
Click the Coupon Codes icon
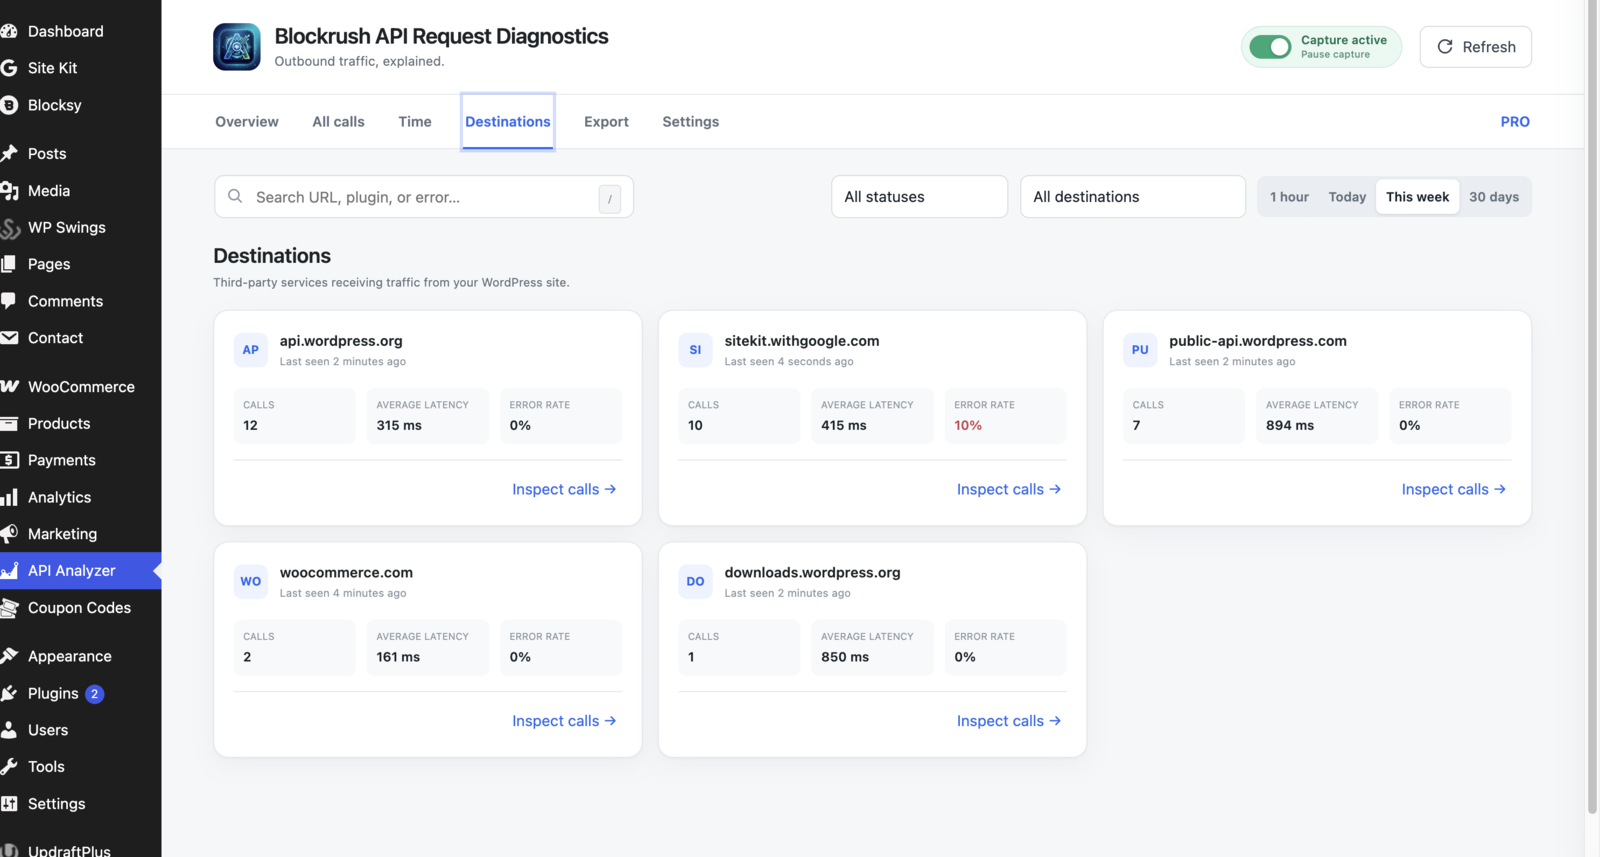(x=9, y=608)
